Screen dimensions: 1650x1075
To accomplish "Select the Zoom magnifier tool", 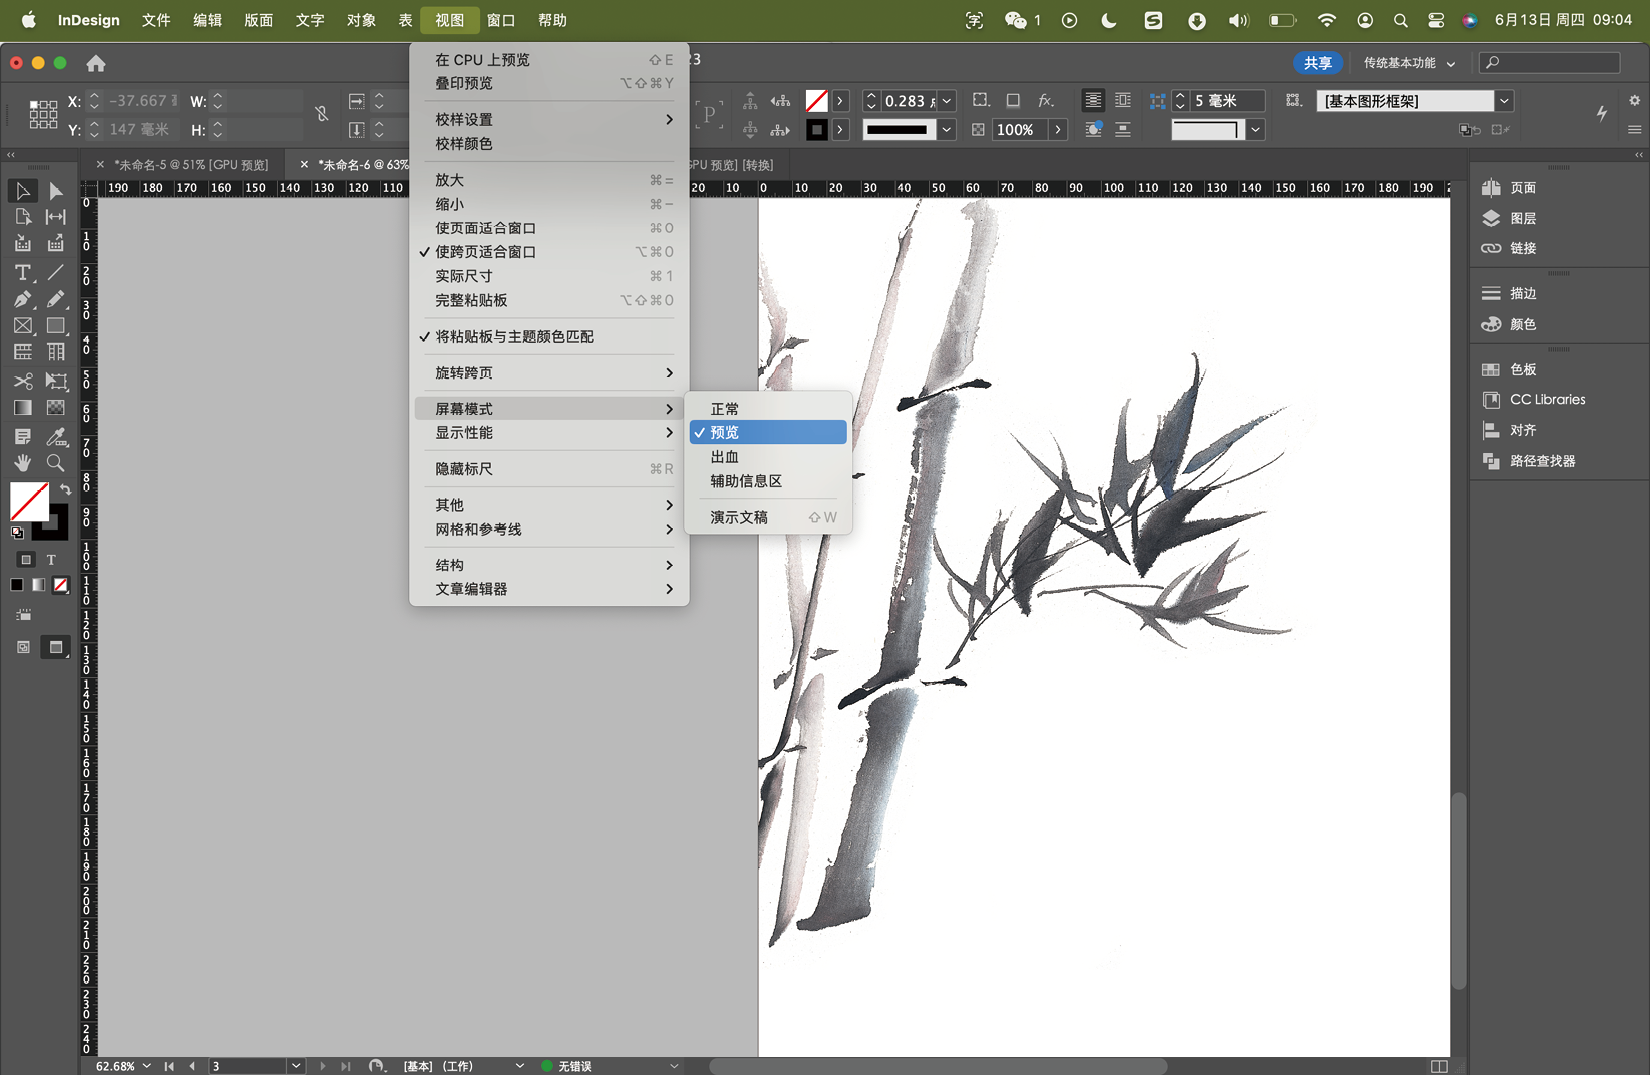I will [56, 463].
